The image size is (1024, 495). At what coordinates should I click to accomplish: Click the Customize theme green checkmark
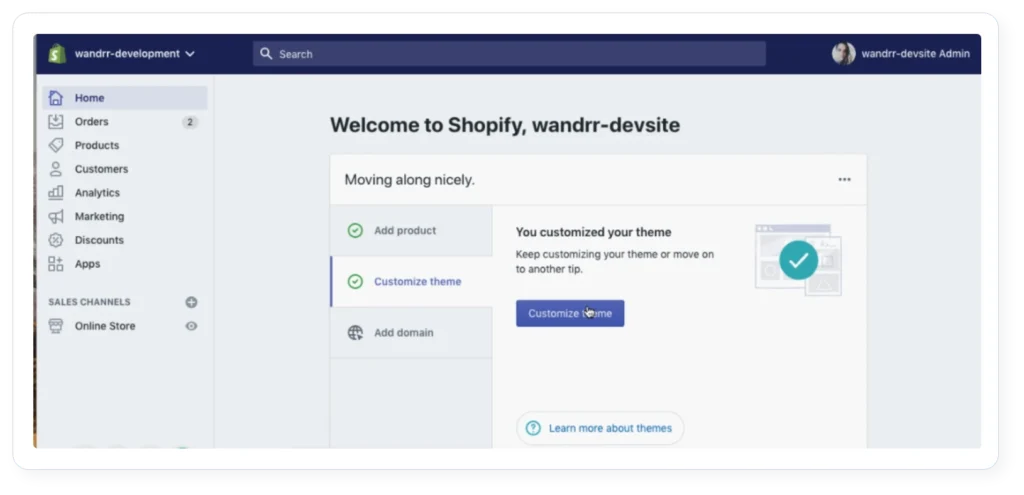coord(355,281)
